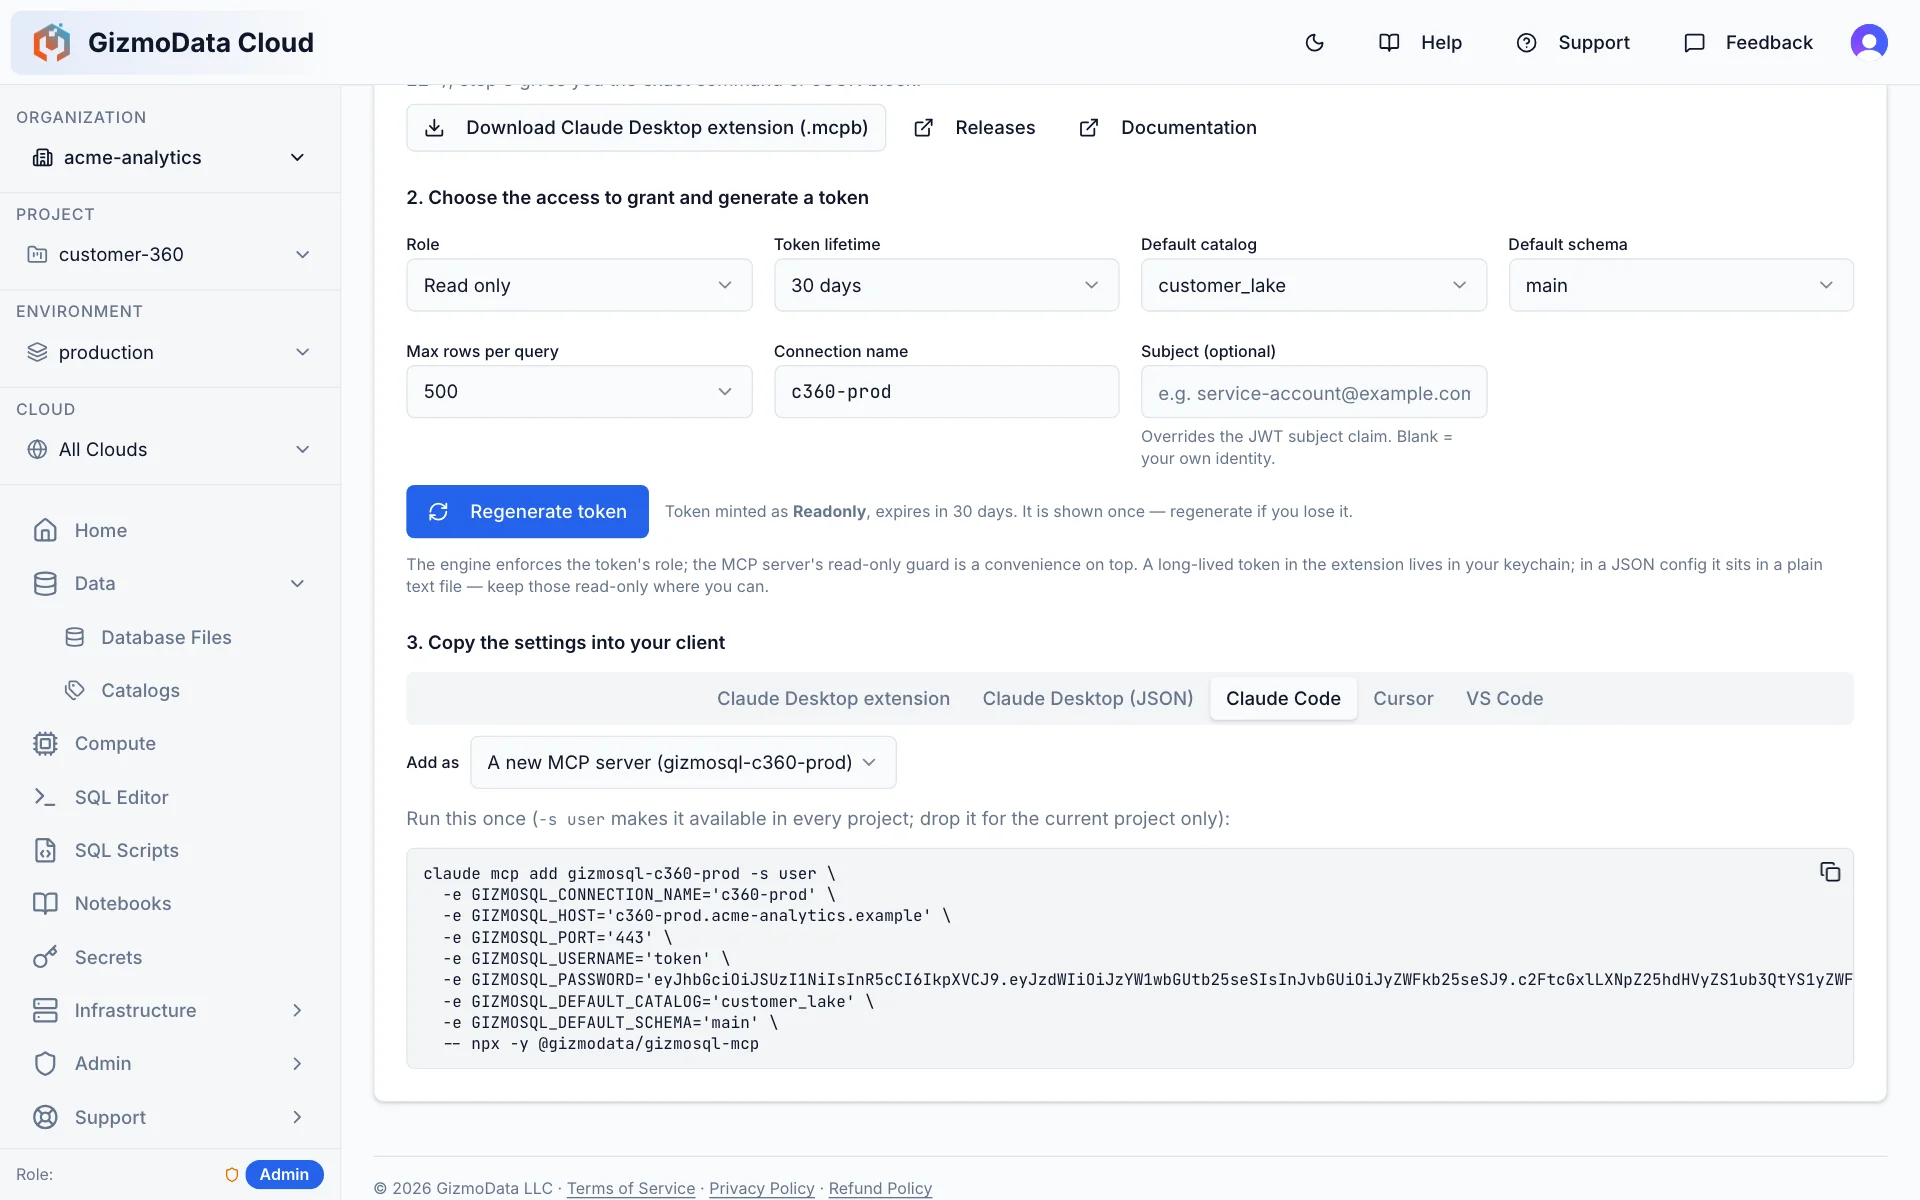The height and width of the screenshot is (1200, 1920).
Task: Switch to the VS Code tab
Action: click(1504, 698)
